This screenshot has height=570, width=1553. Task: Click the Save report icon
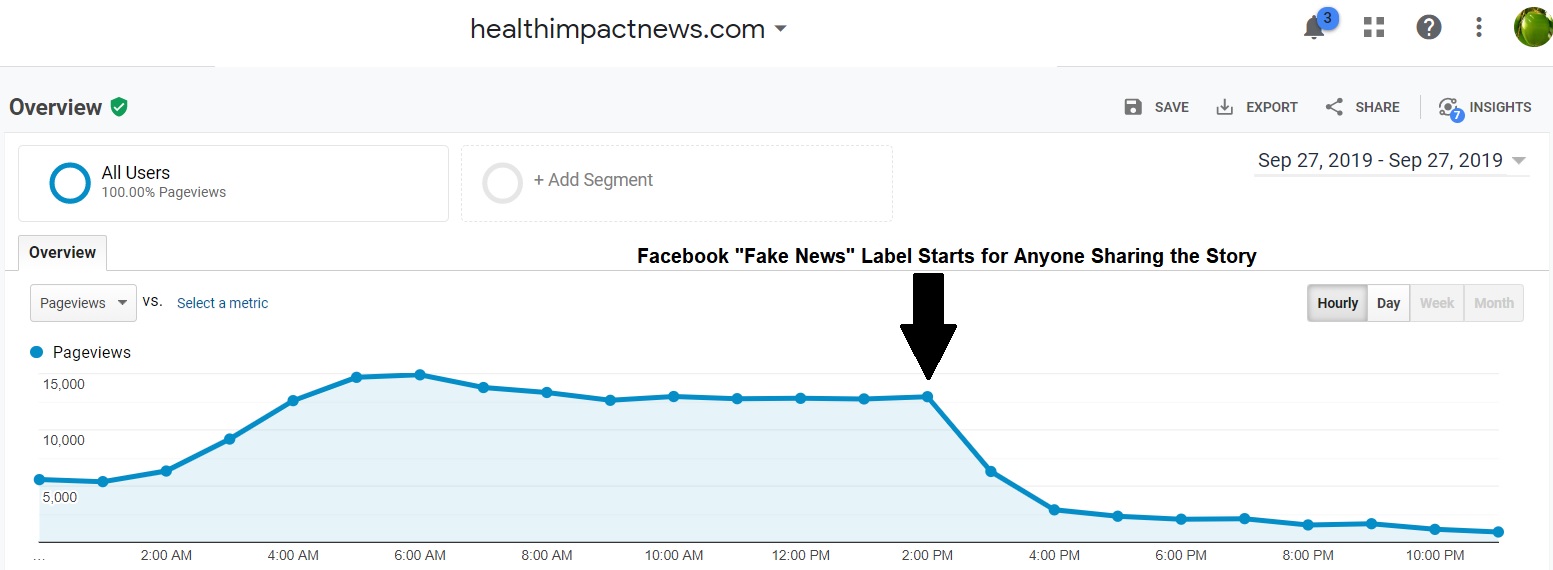[1133, 107]
